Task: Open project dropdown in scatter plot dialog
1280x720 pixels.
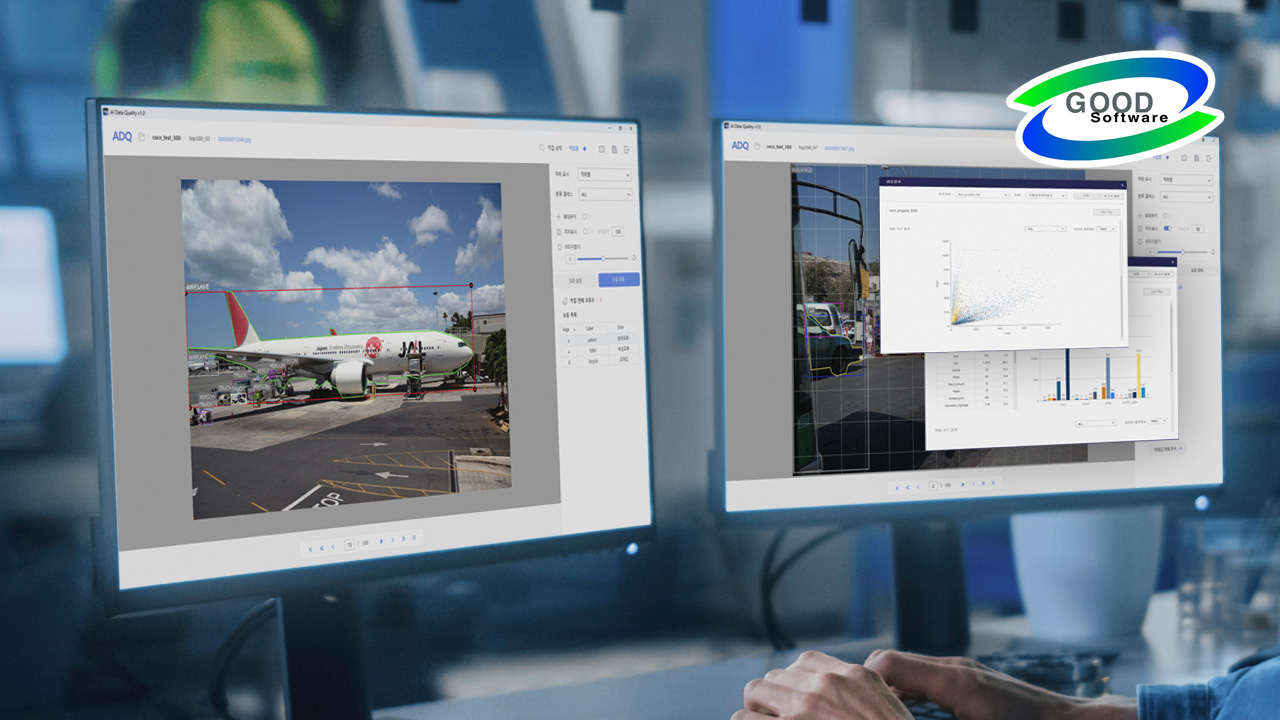Action: pyautogui.click(x=982, y=195)
